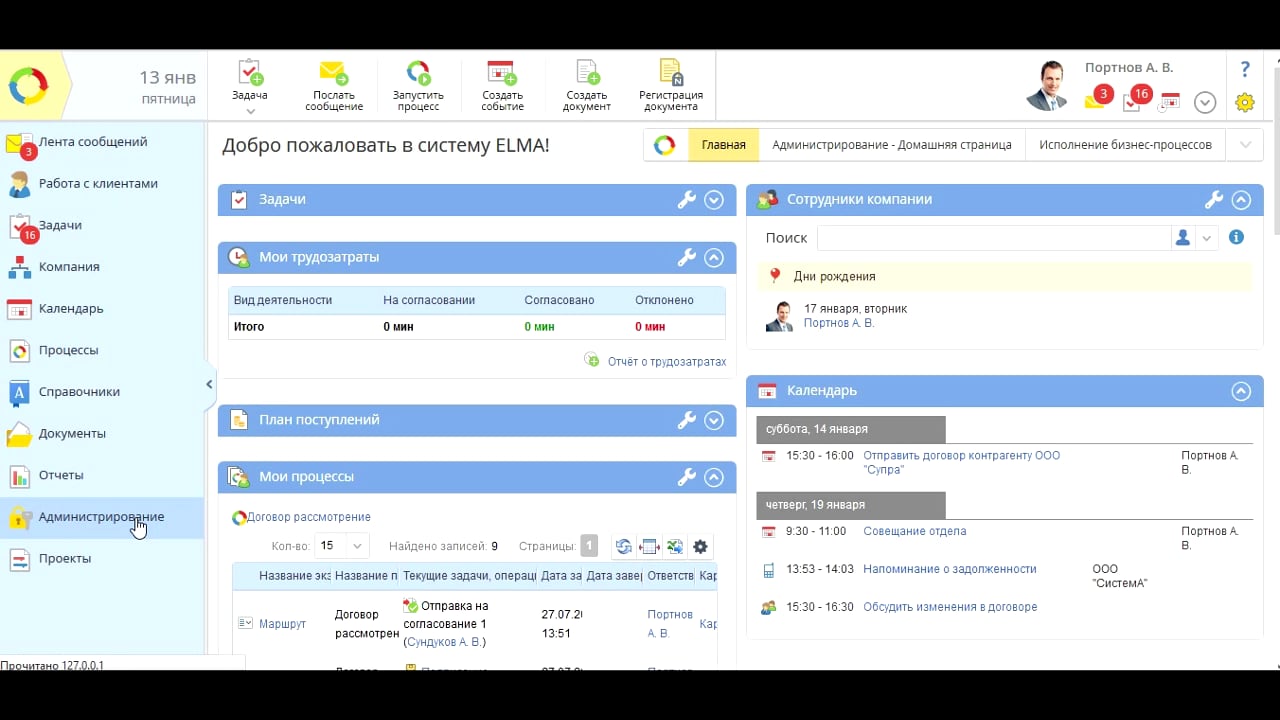
Task: Open the tasks icon with badge 16
Action: pos(1135,99)
